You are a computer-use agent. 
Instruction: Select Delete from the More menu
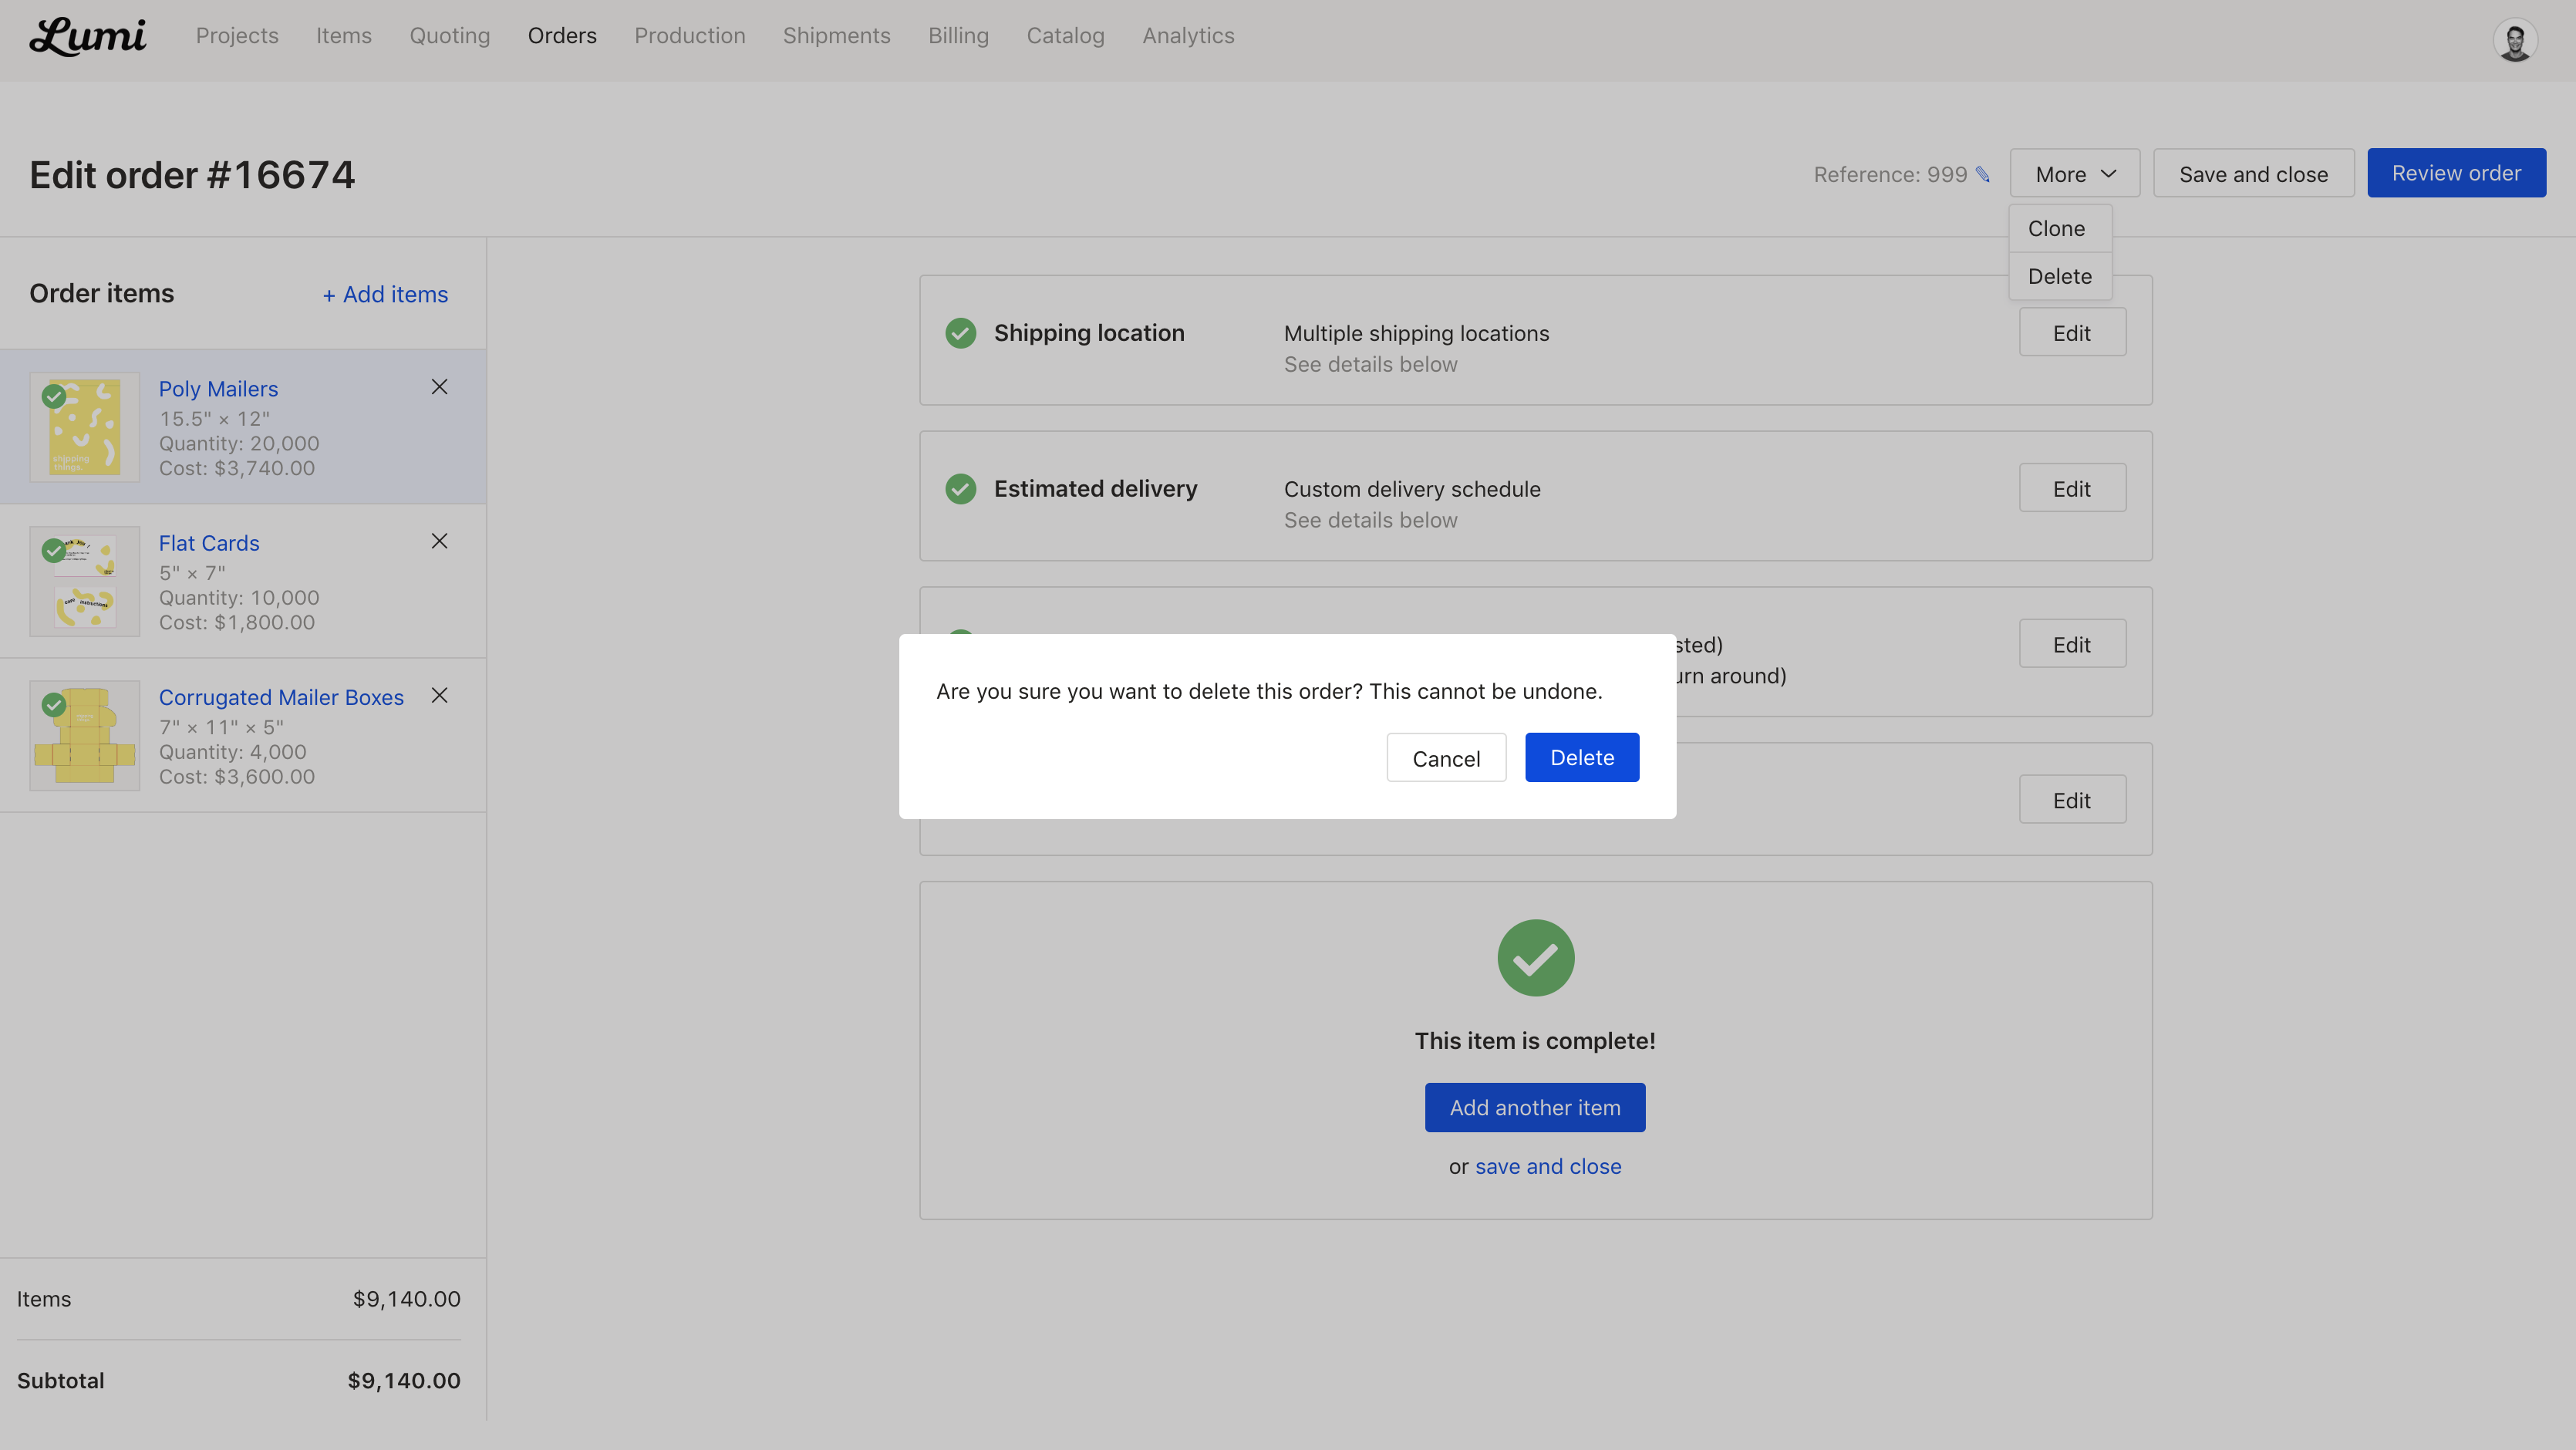point(2060,277)
